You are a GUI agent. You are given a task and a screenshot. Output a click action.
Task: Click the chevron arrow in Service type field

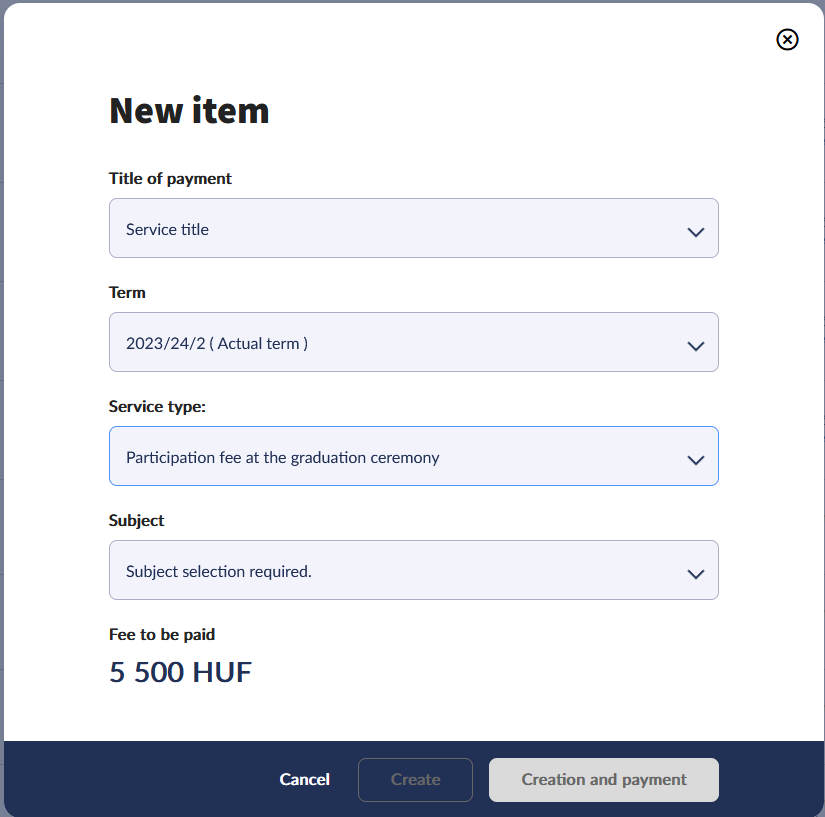696,460
